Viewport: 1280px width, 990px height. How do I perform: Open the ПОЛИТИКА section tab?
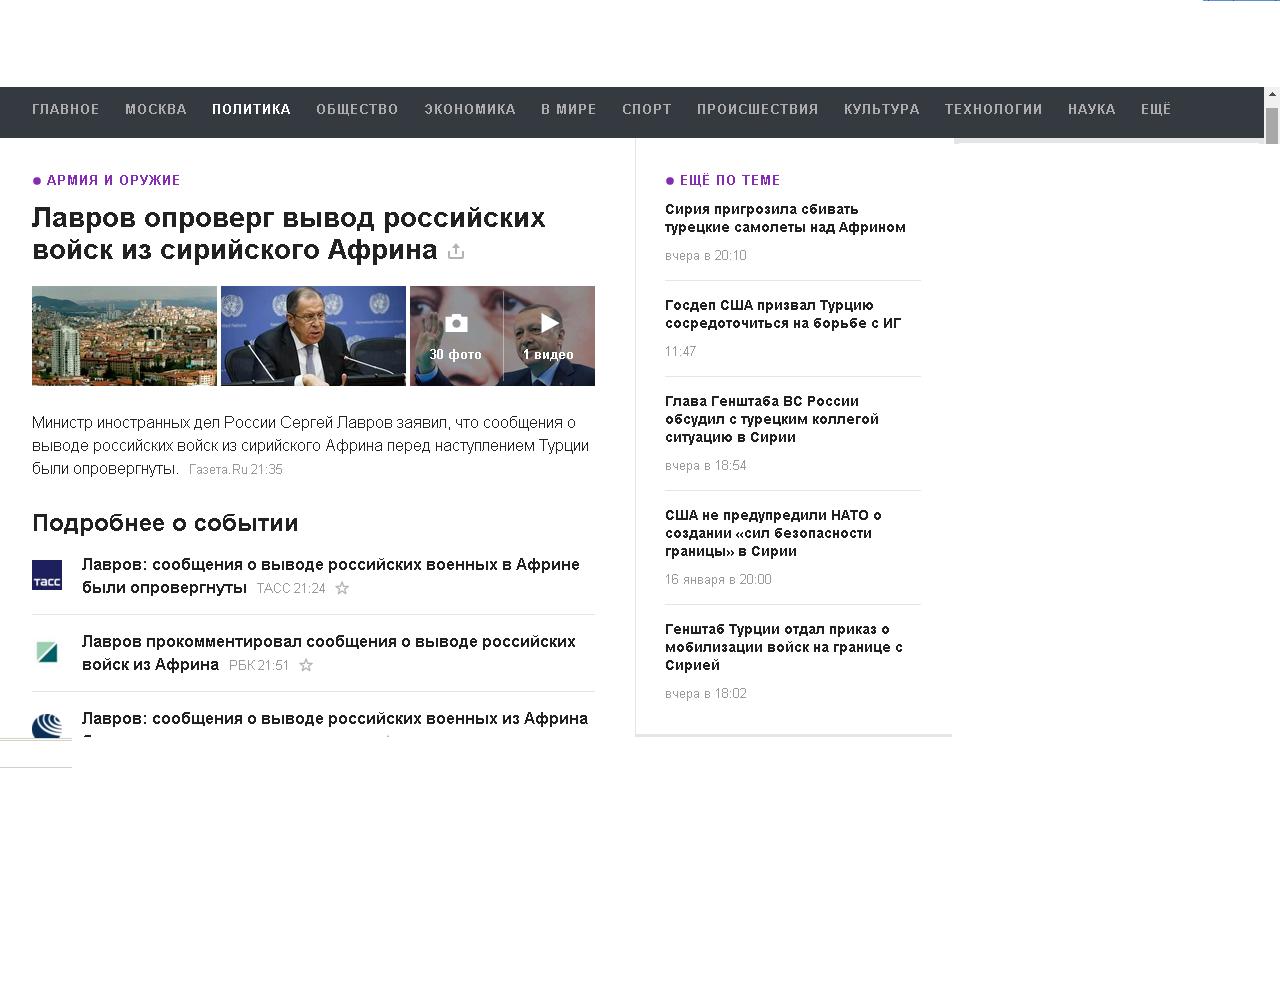point(251,109)
